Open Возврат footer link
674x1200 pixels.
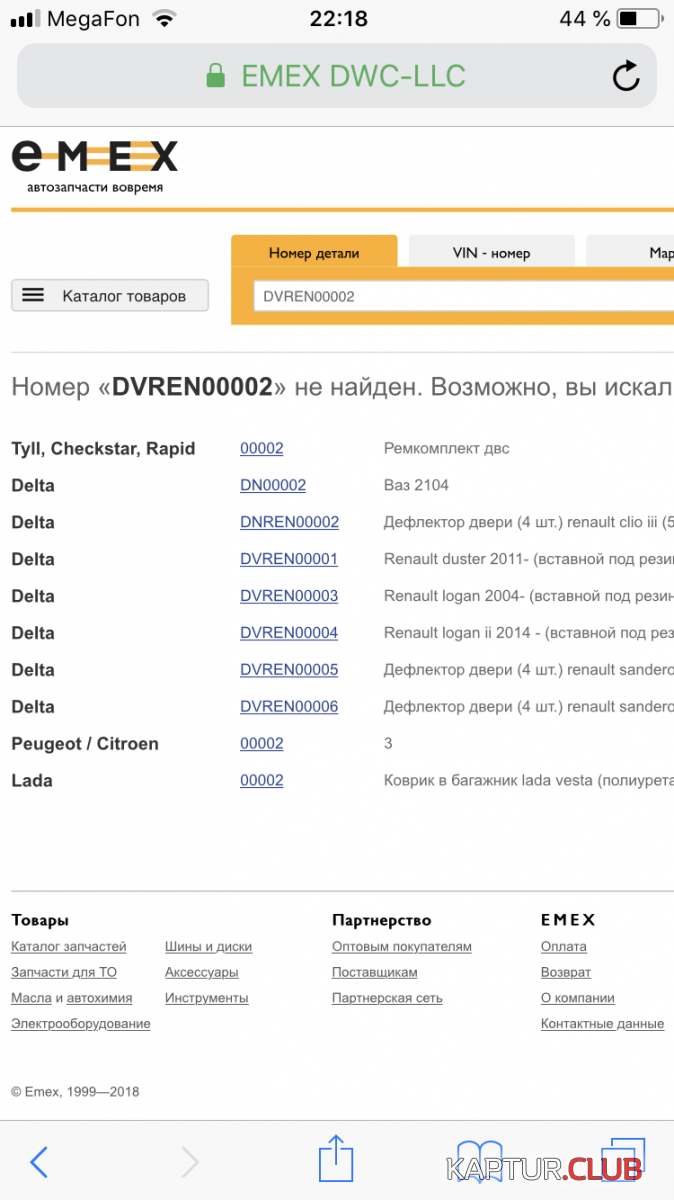click(566, 972)
